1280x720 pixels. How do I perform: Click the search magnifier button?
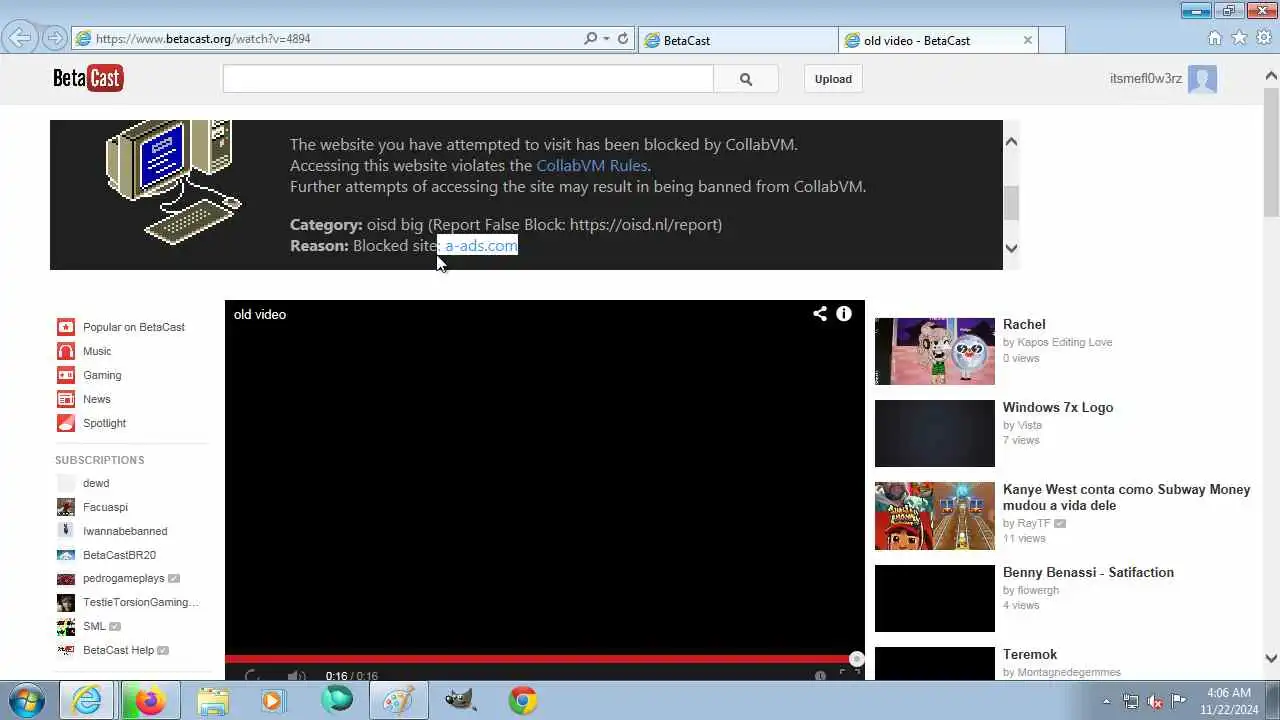pos(746,79)
